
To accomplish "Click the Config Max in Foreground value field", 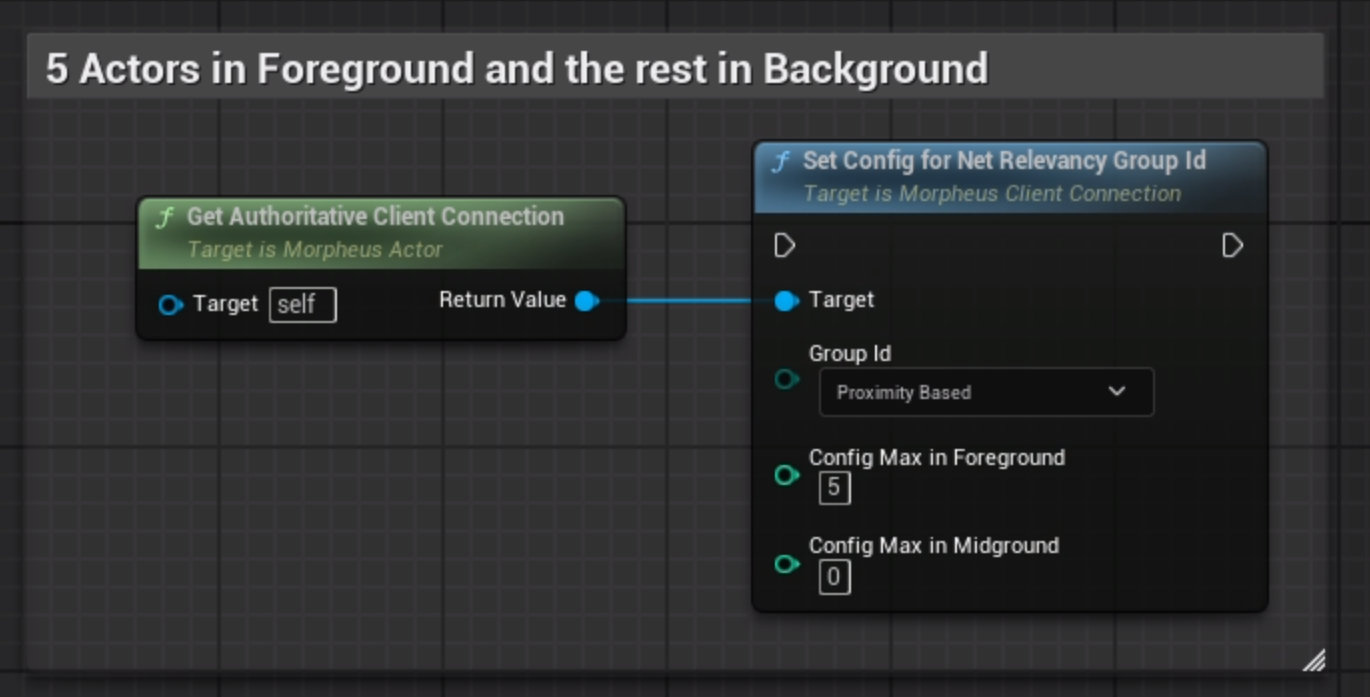I will click(x=834, y=488).
